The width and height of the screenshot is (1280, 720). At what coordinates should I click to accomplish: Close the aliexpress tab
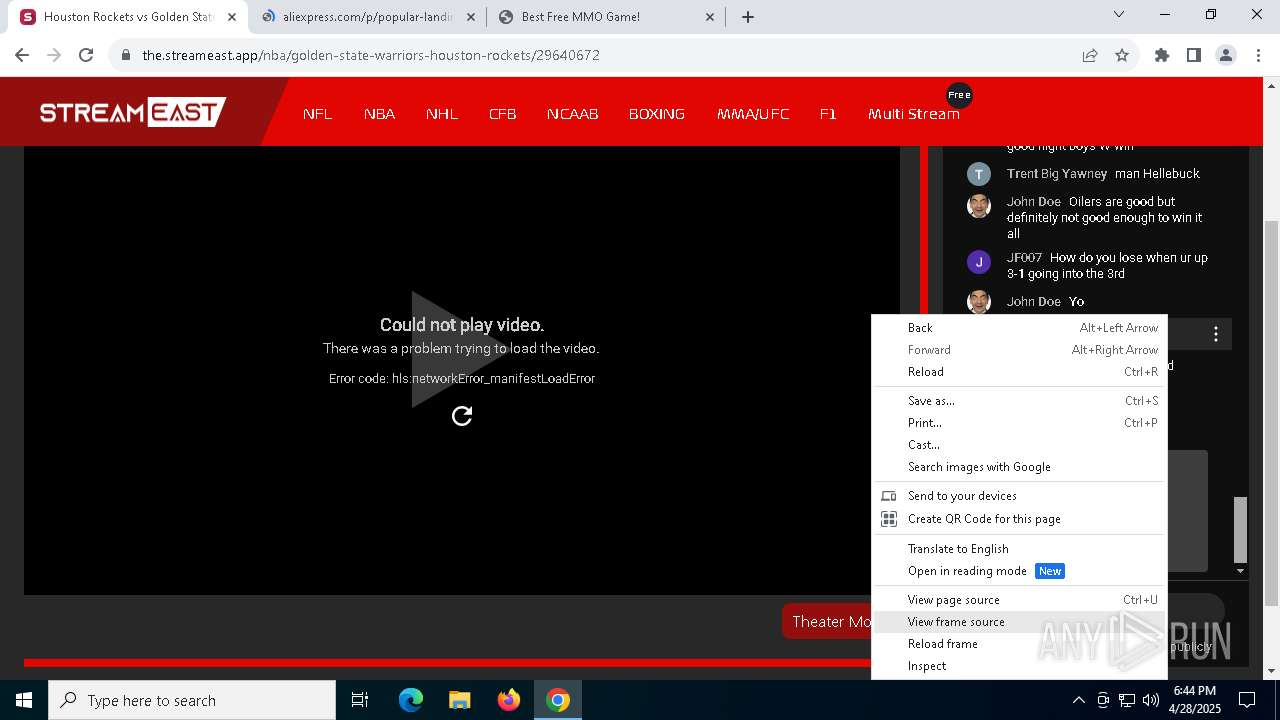(471, 17)
